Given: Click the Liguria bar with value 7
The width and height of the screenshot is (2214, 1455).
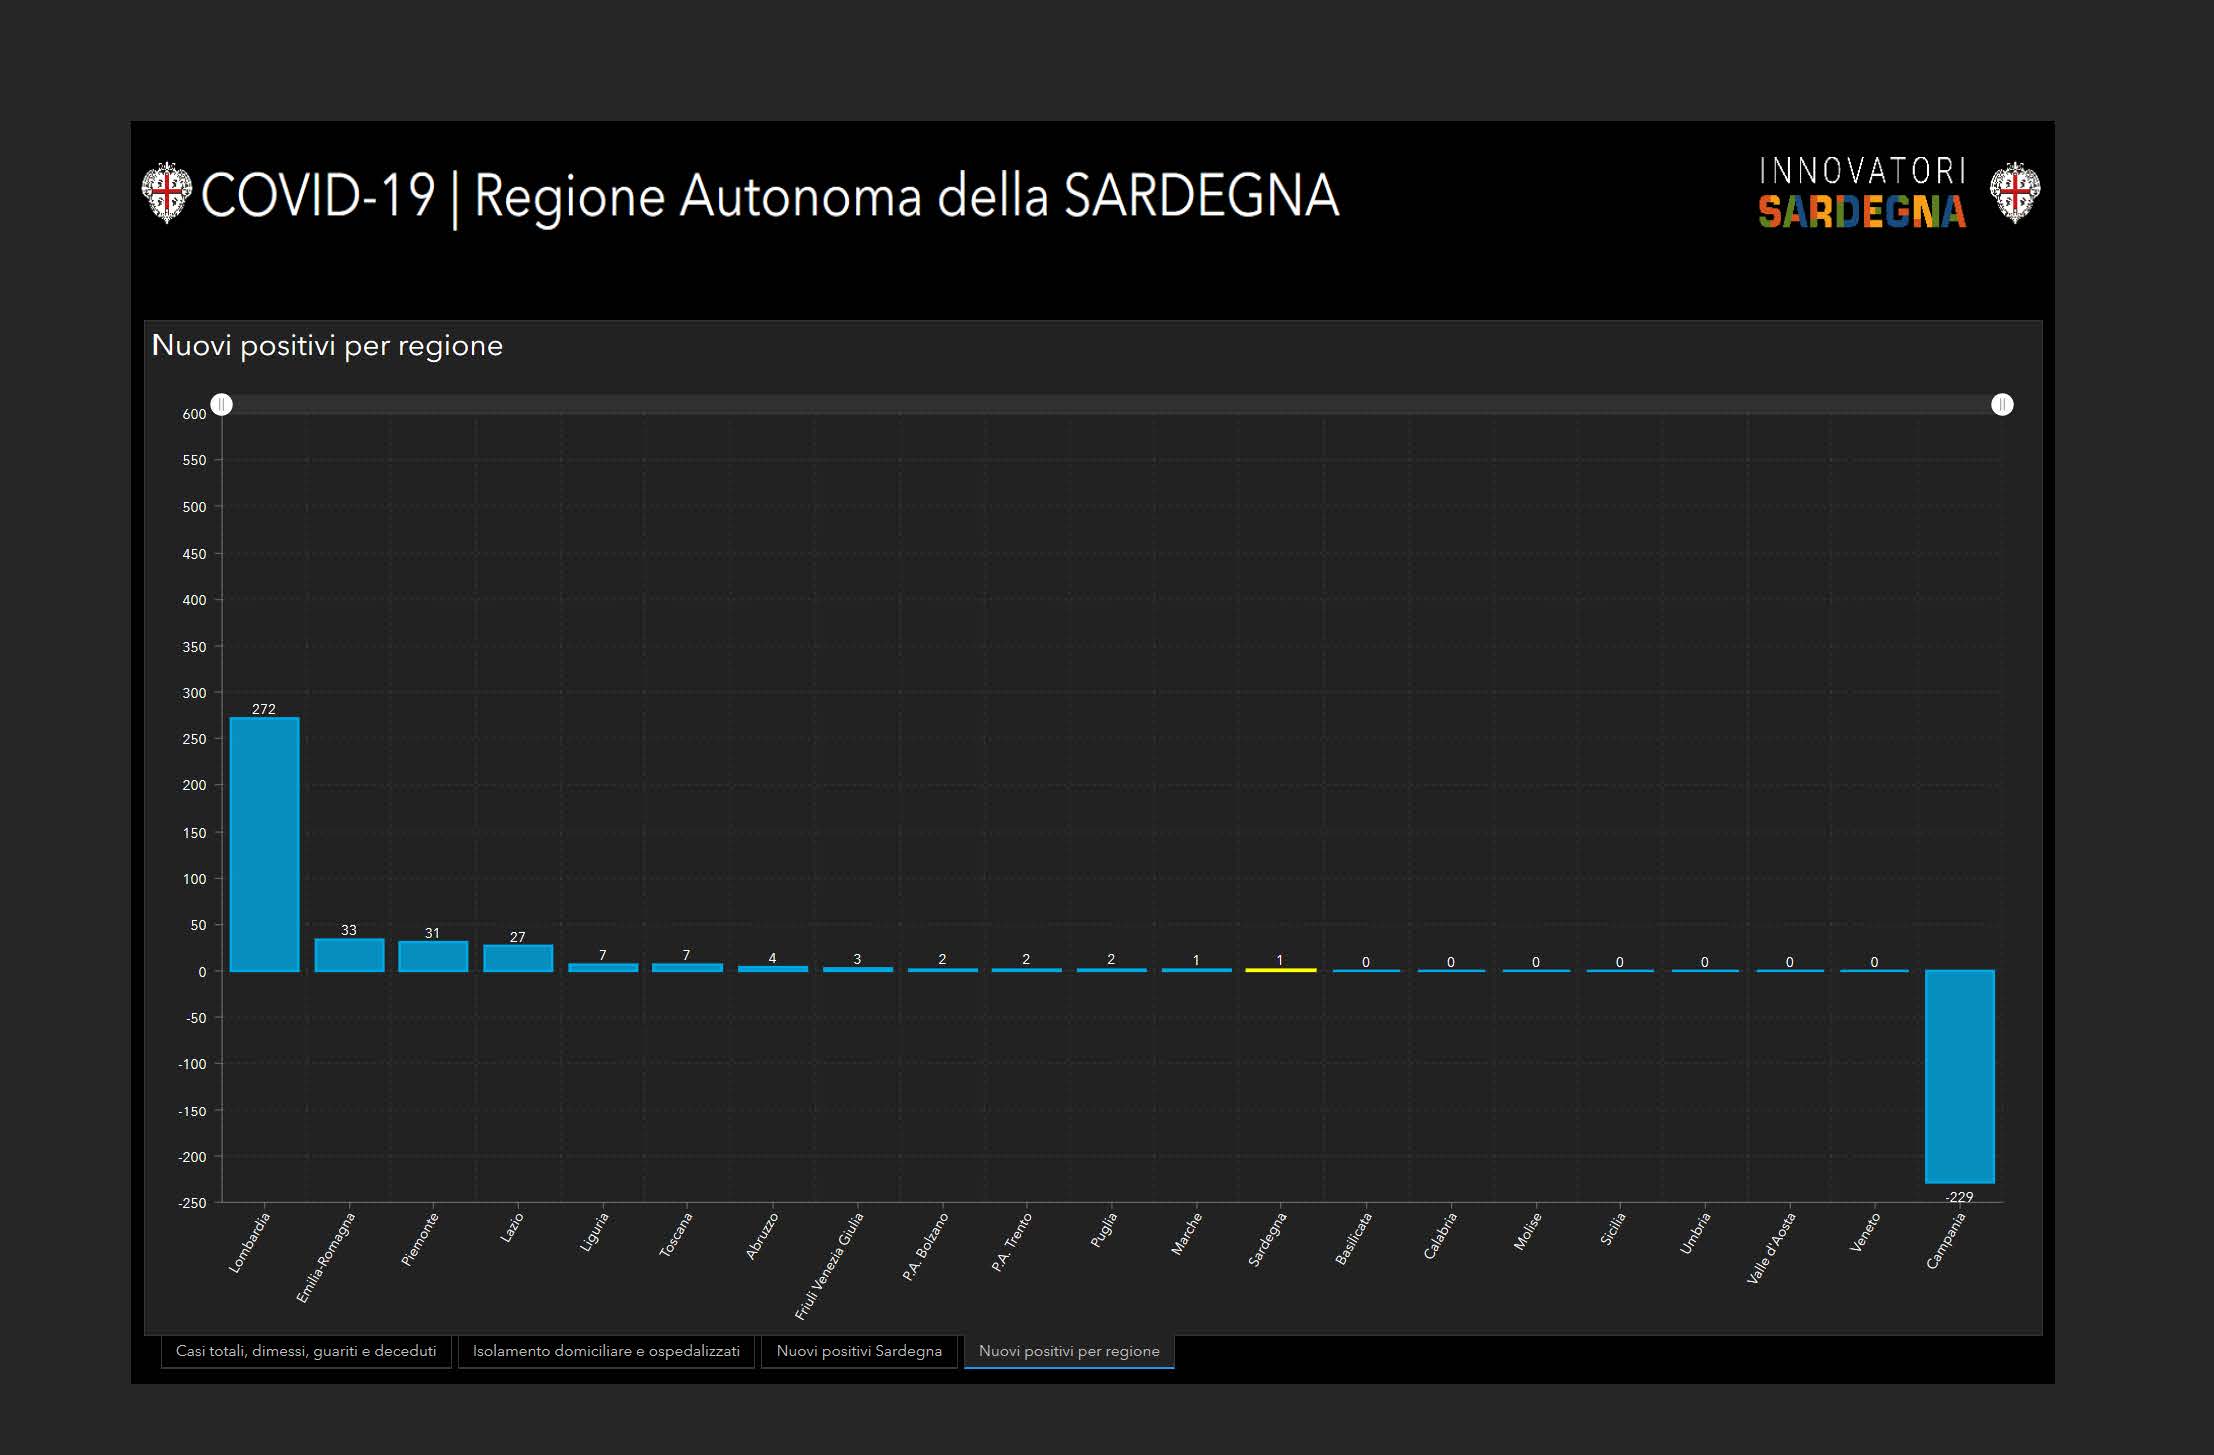Looking at the screenshot, I should [603, 967].
